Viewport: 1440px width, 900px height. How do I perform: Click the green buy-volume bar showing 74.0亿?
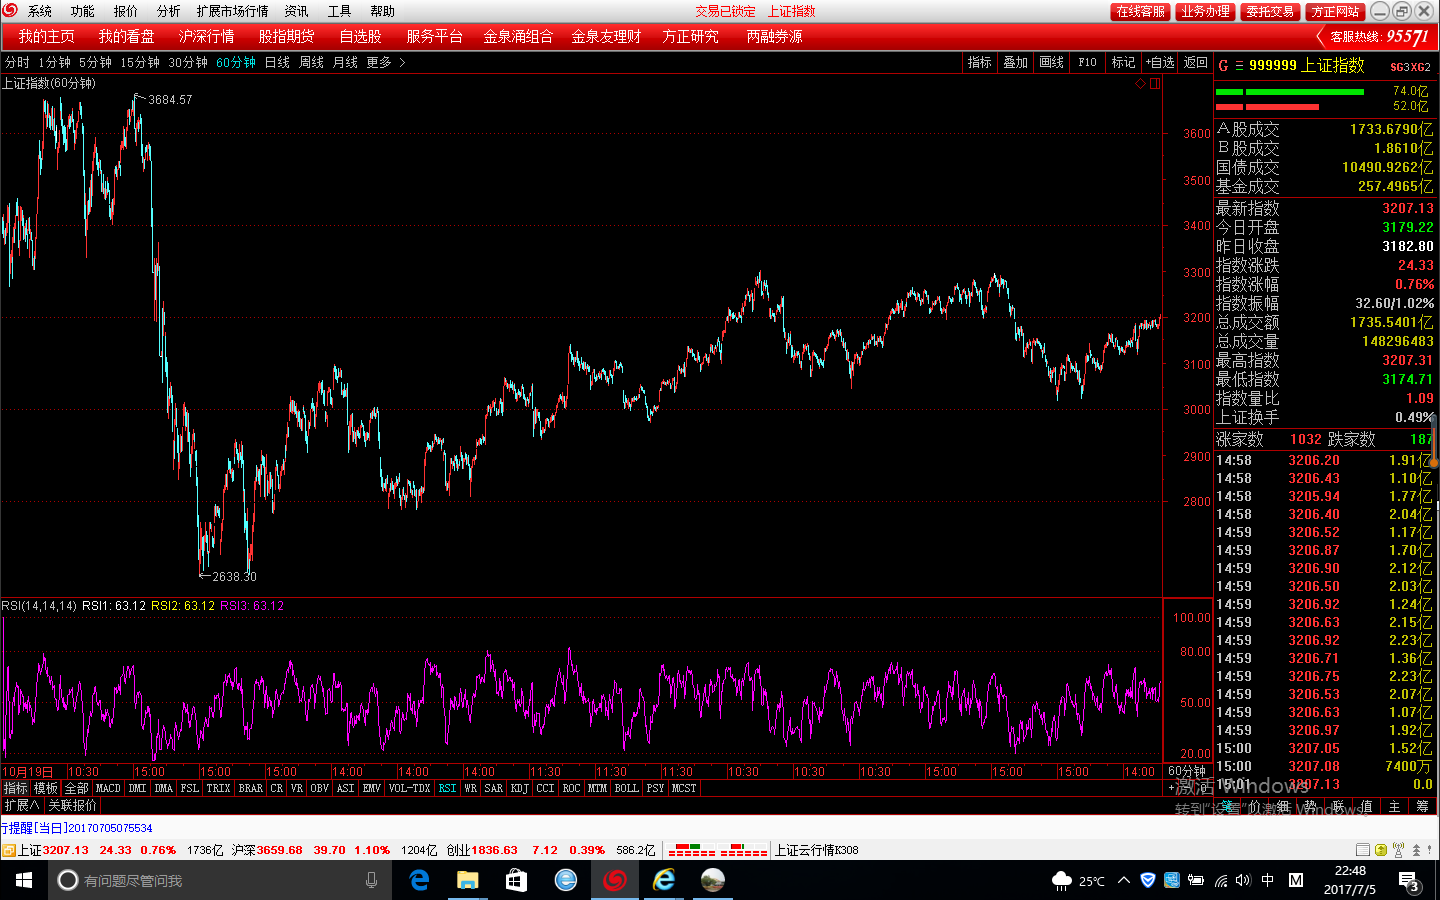(1290, 92)
